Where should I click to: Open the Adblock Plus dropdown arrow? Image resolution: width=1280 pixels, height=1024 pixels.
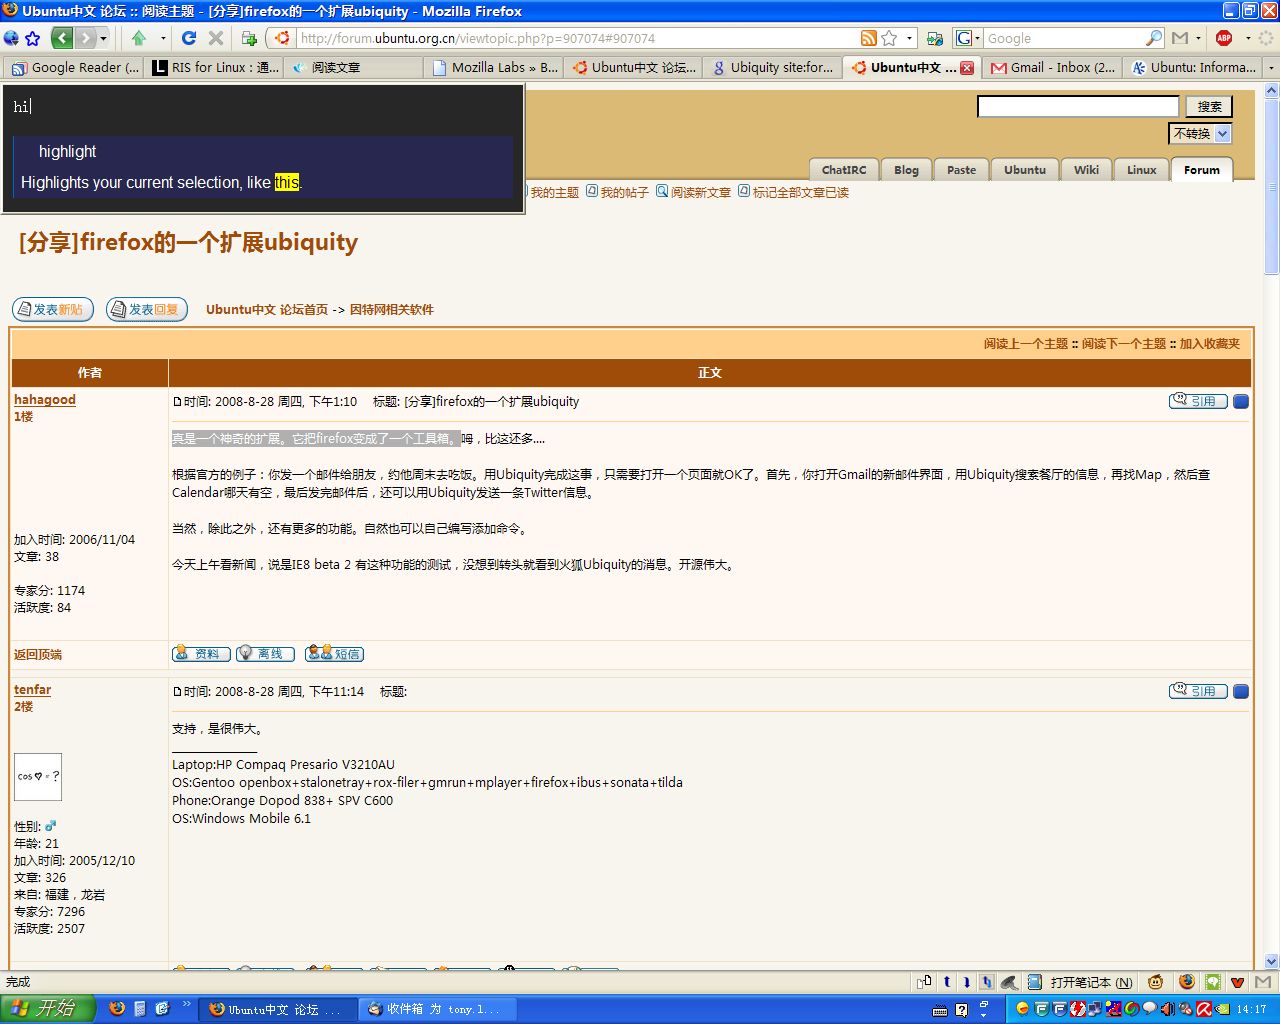pos(1247,38)
